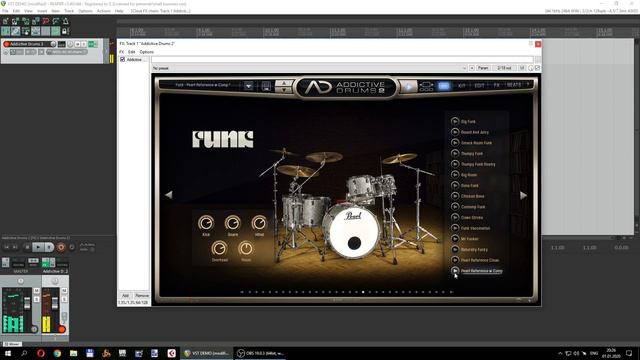Go to previous kit with left gallery arrow
The width and height of the screenshot is (640, 360).
coord(169,195)
